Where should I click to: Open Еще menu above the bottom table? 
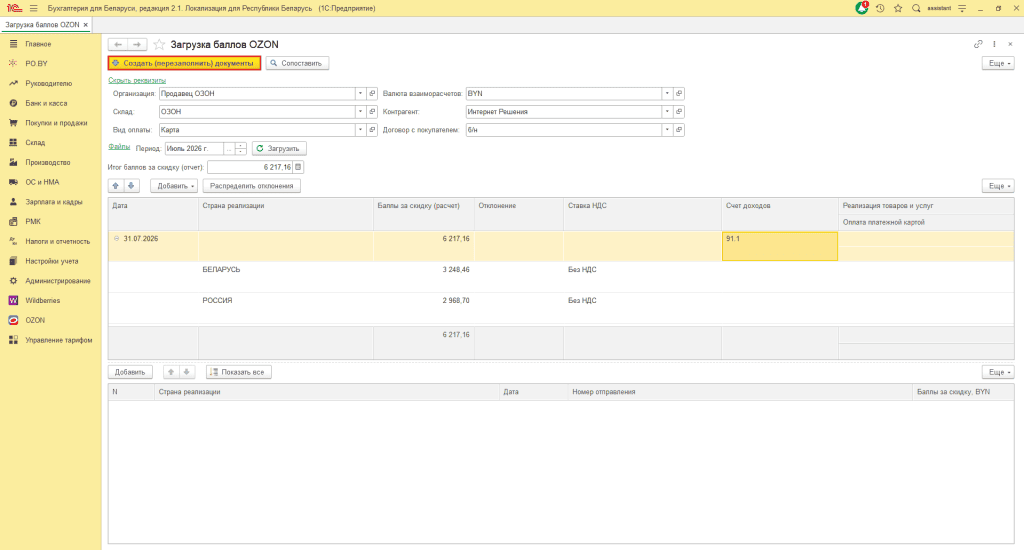pos(999,372)
